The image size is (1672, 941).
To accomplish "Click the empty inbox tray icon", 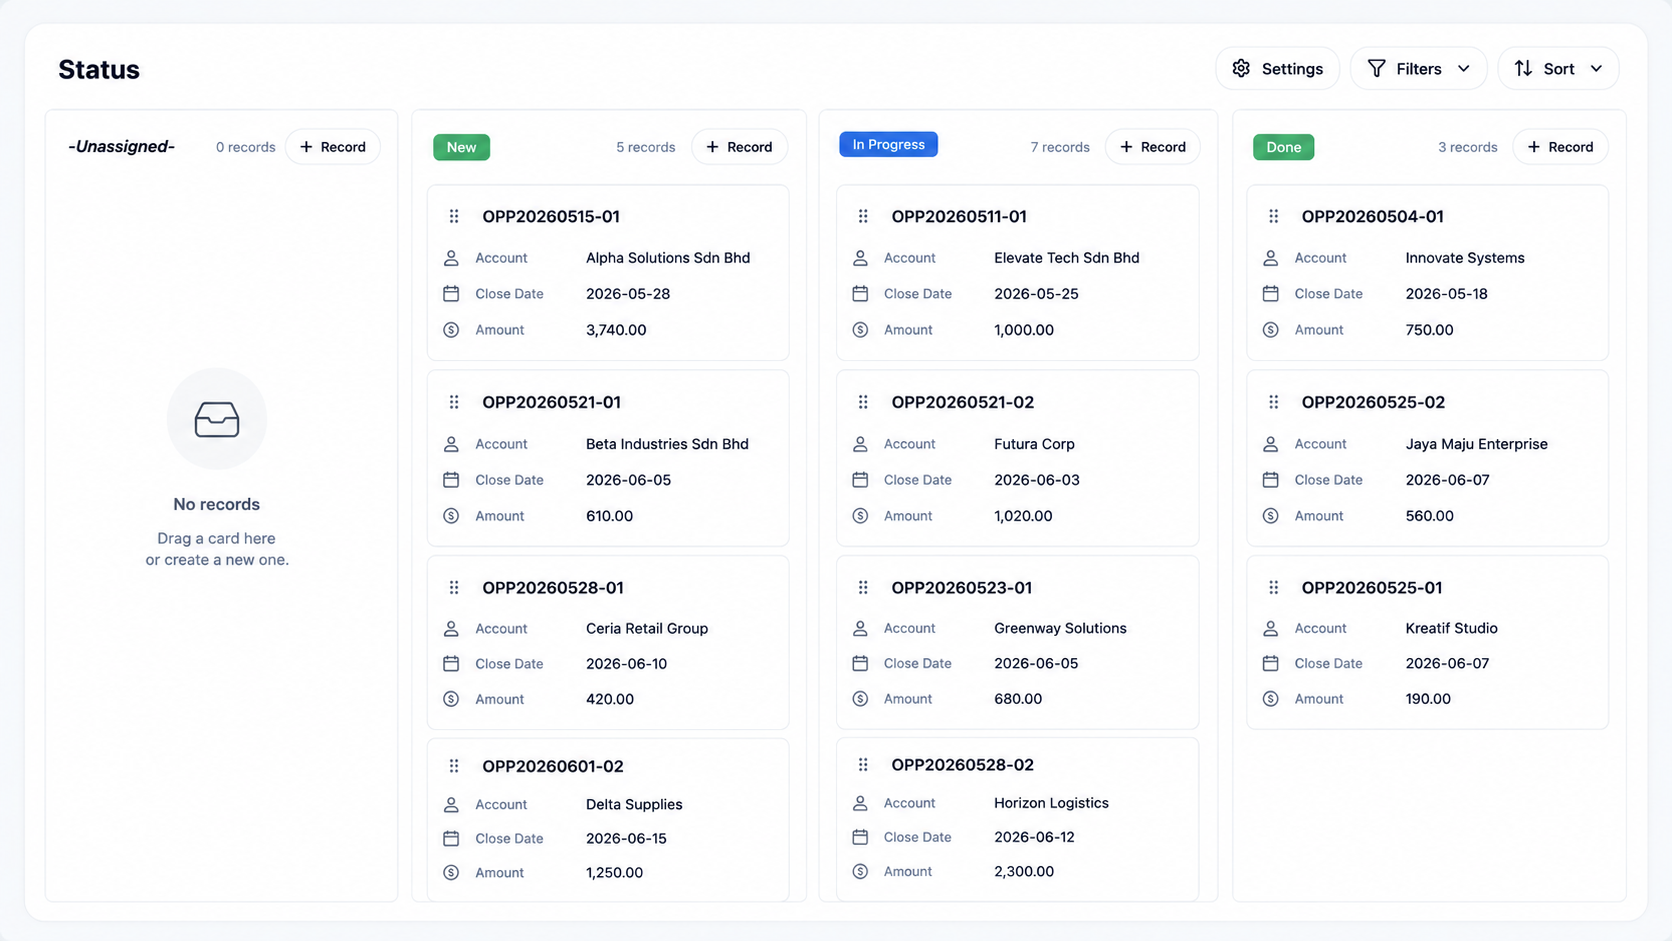I will point(217,419).
